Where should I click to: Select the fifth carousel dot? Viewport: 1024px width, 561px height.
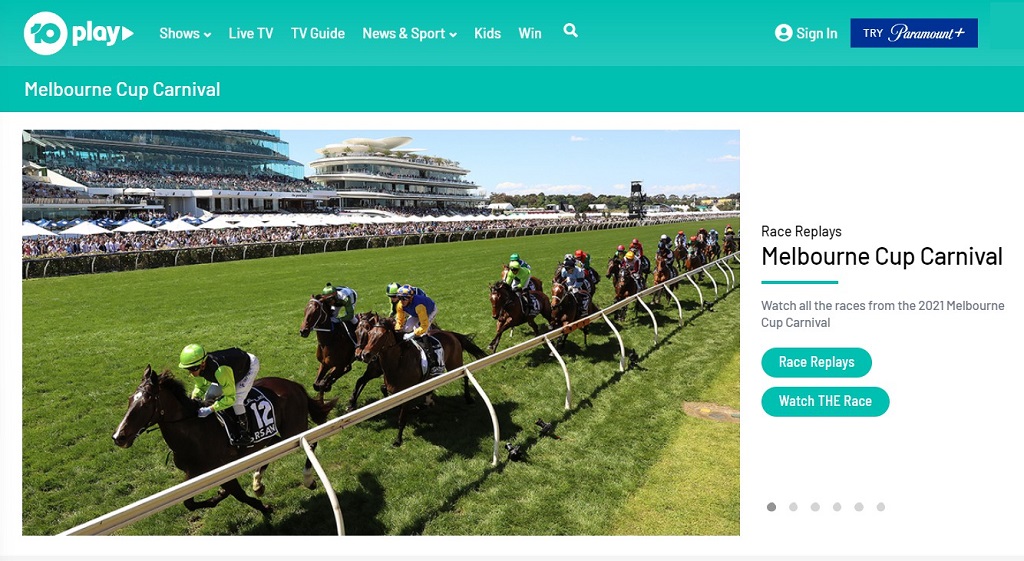tap(859, 507)
